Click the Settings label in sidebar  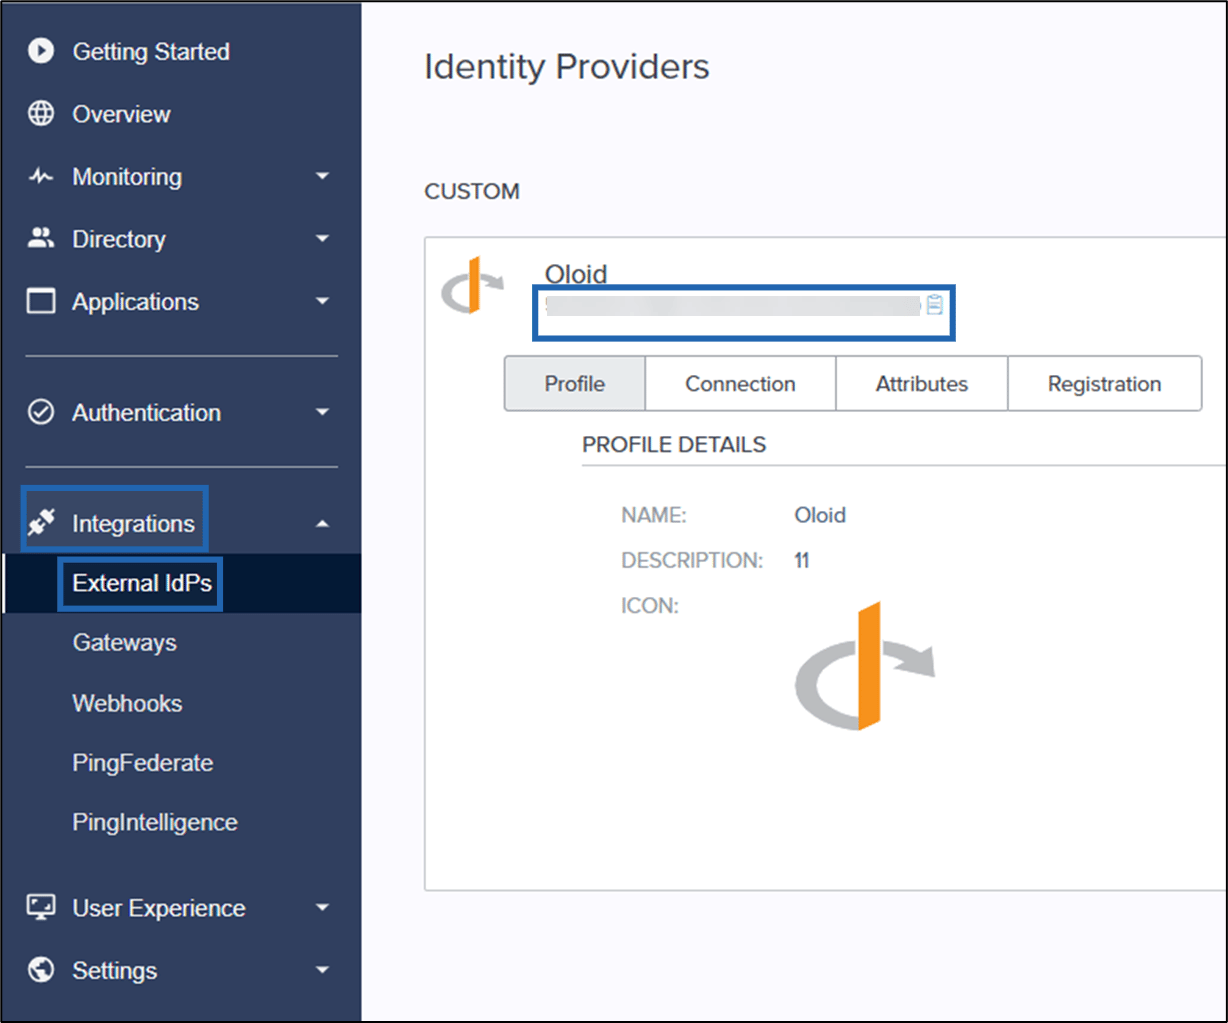click(115, 970)
